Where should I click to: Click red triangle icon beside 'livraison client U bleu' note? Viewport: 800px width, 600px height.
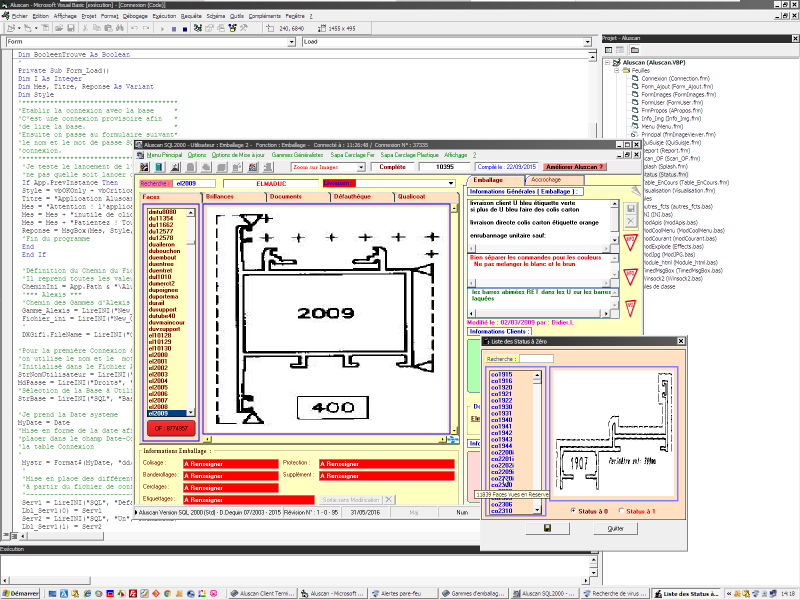click(631, 242)
